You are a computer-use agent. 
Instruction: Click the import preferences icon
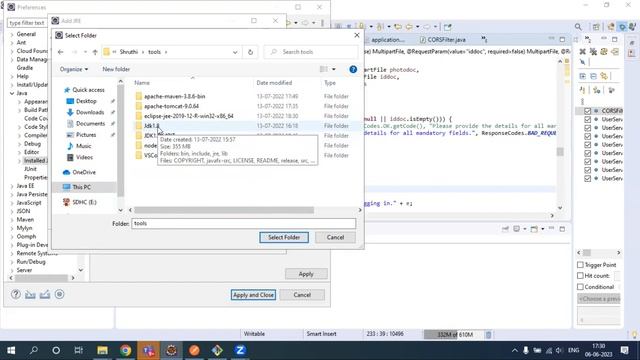(x=30, y=294)
